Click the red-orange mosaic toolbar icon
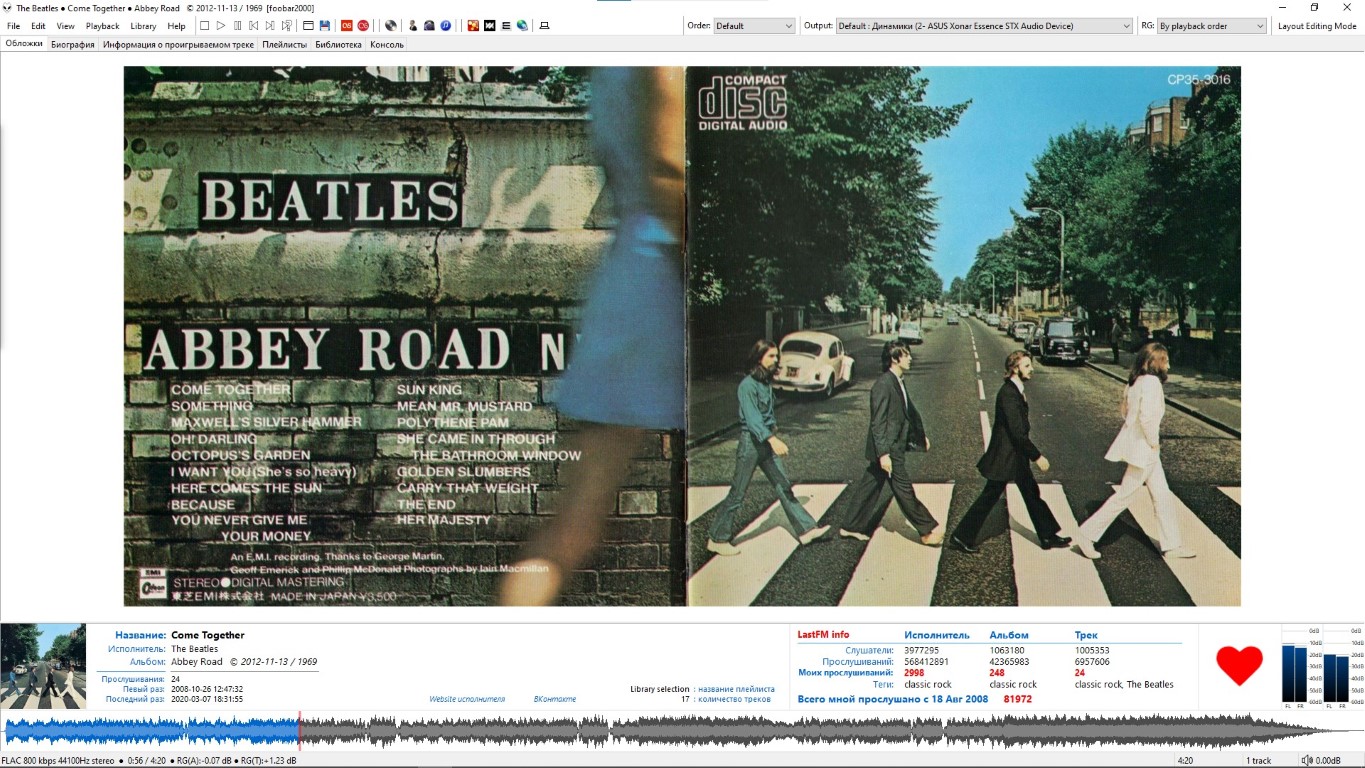1365x768 pixels. (473, 26)
